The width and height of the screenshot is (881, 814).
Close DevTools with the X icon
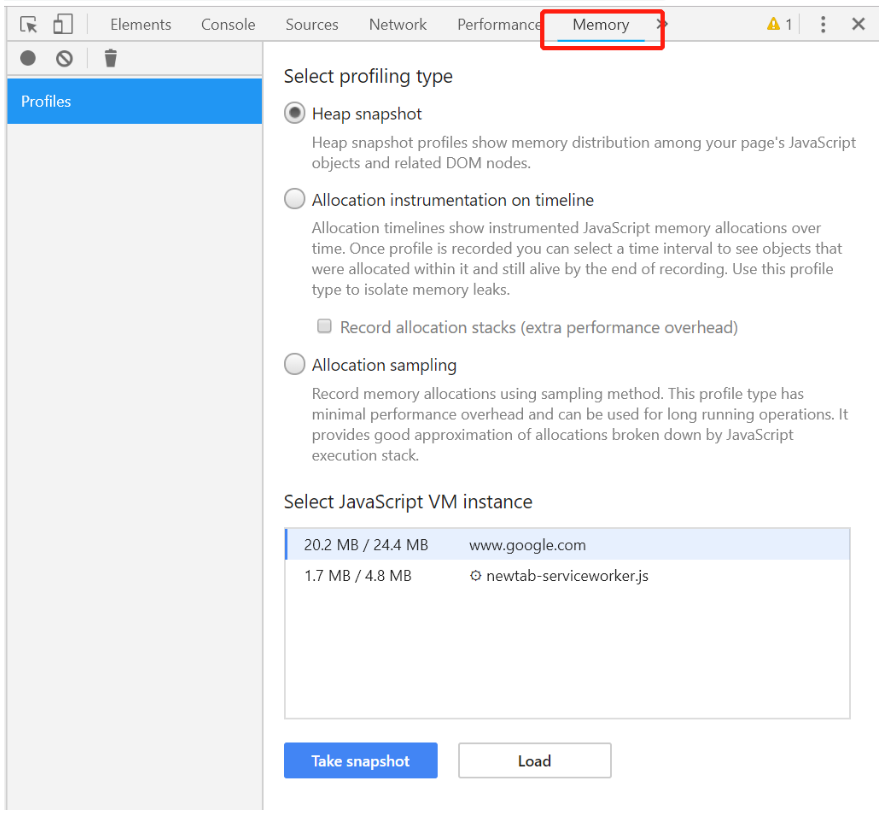858,24
